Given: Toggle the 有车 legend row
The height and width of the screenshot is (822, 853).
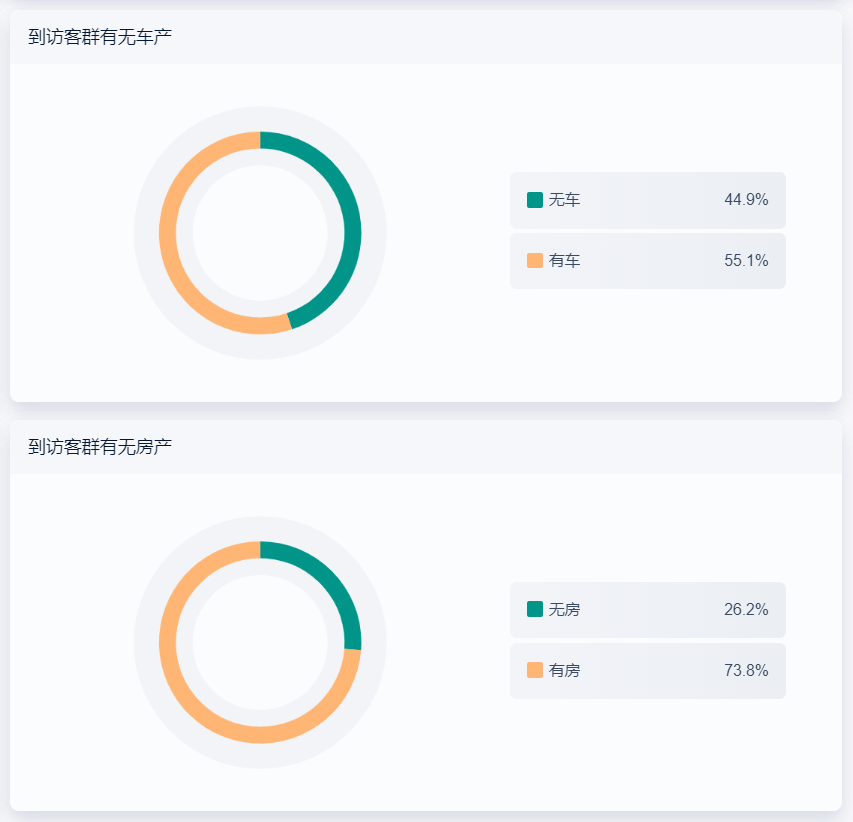Looking at the screenshot, I should 647,261.
